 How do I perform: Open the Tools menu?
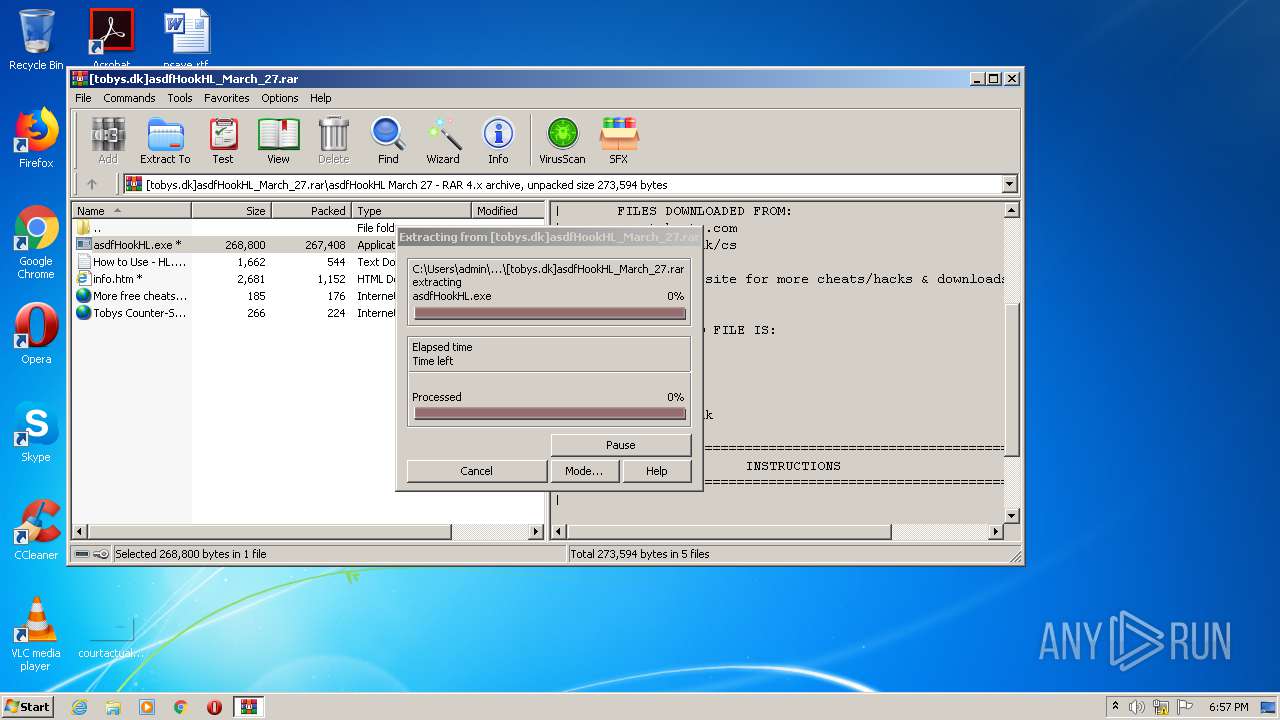[180, 98]
